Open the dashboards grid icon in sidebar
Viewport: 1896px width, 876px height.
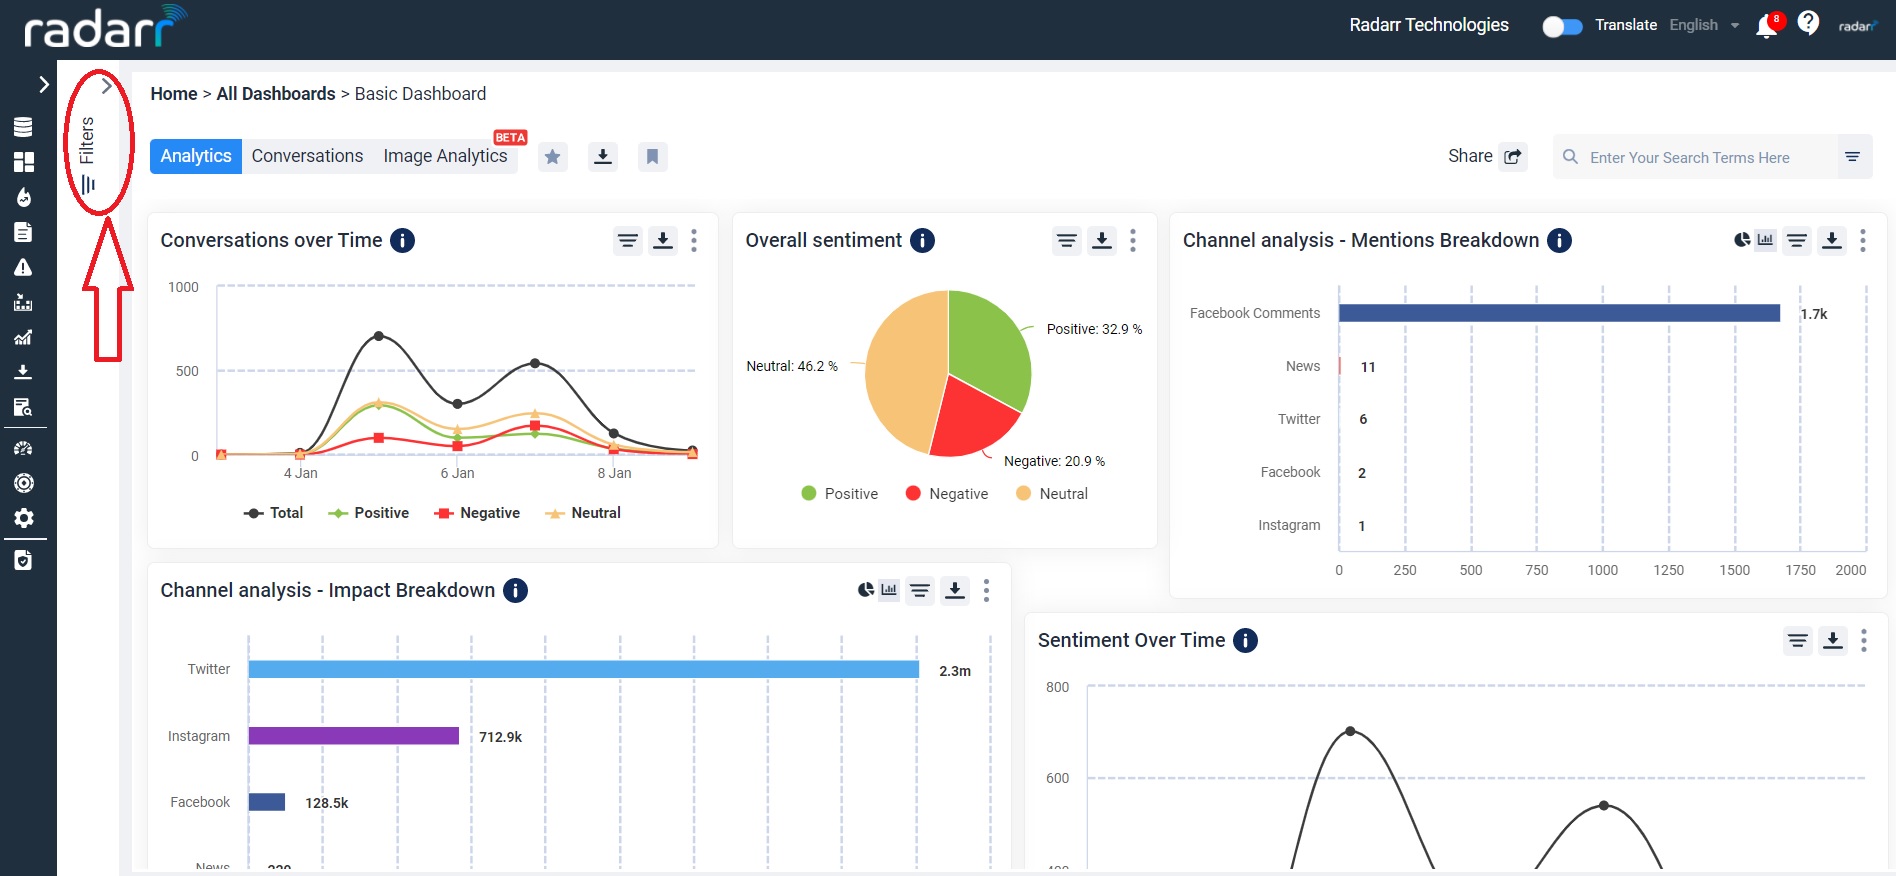[23, 162]
